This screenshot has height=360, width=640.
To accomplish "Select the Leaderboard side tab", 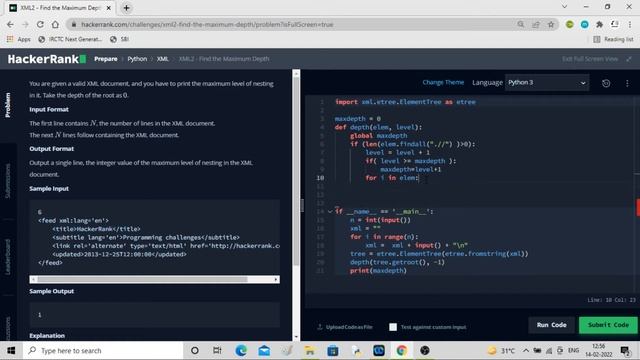I will pyautogui.click(x=7, y=257).
